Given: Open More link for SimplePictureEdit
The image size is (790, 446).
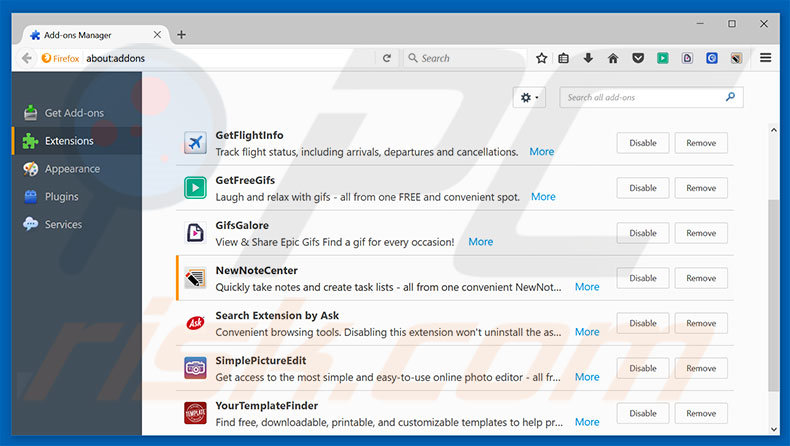Looking at the screenshot, I should [587, 377].
